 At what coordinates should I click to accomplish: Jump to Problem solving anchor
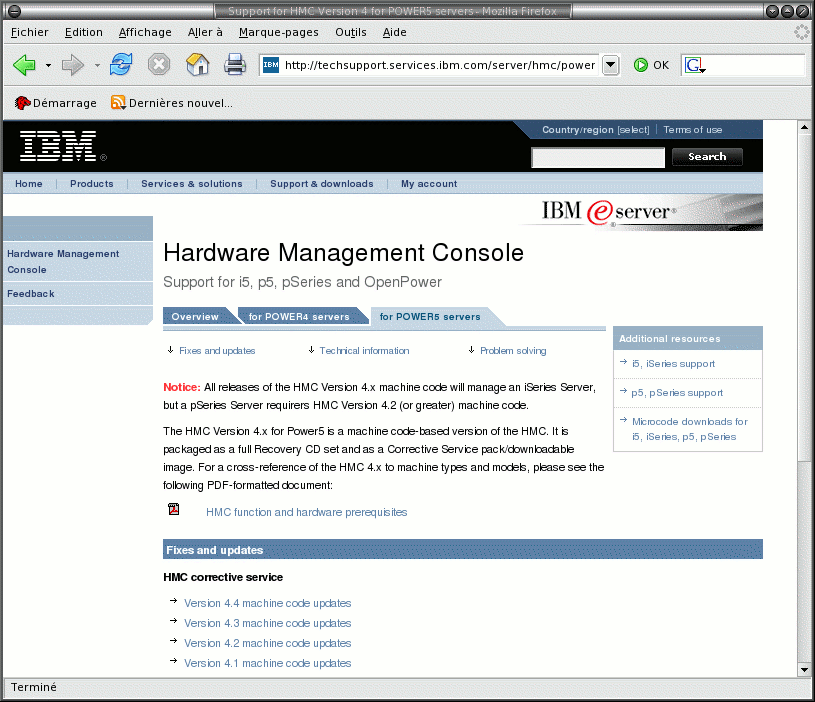tap(513, 351)
